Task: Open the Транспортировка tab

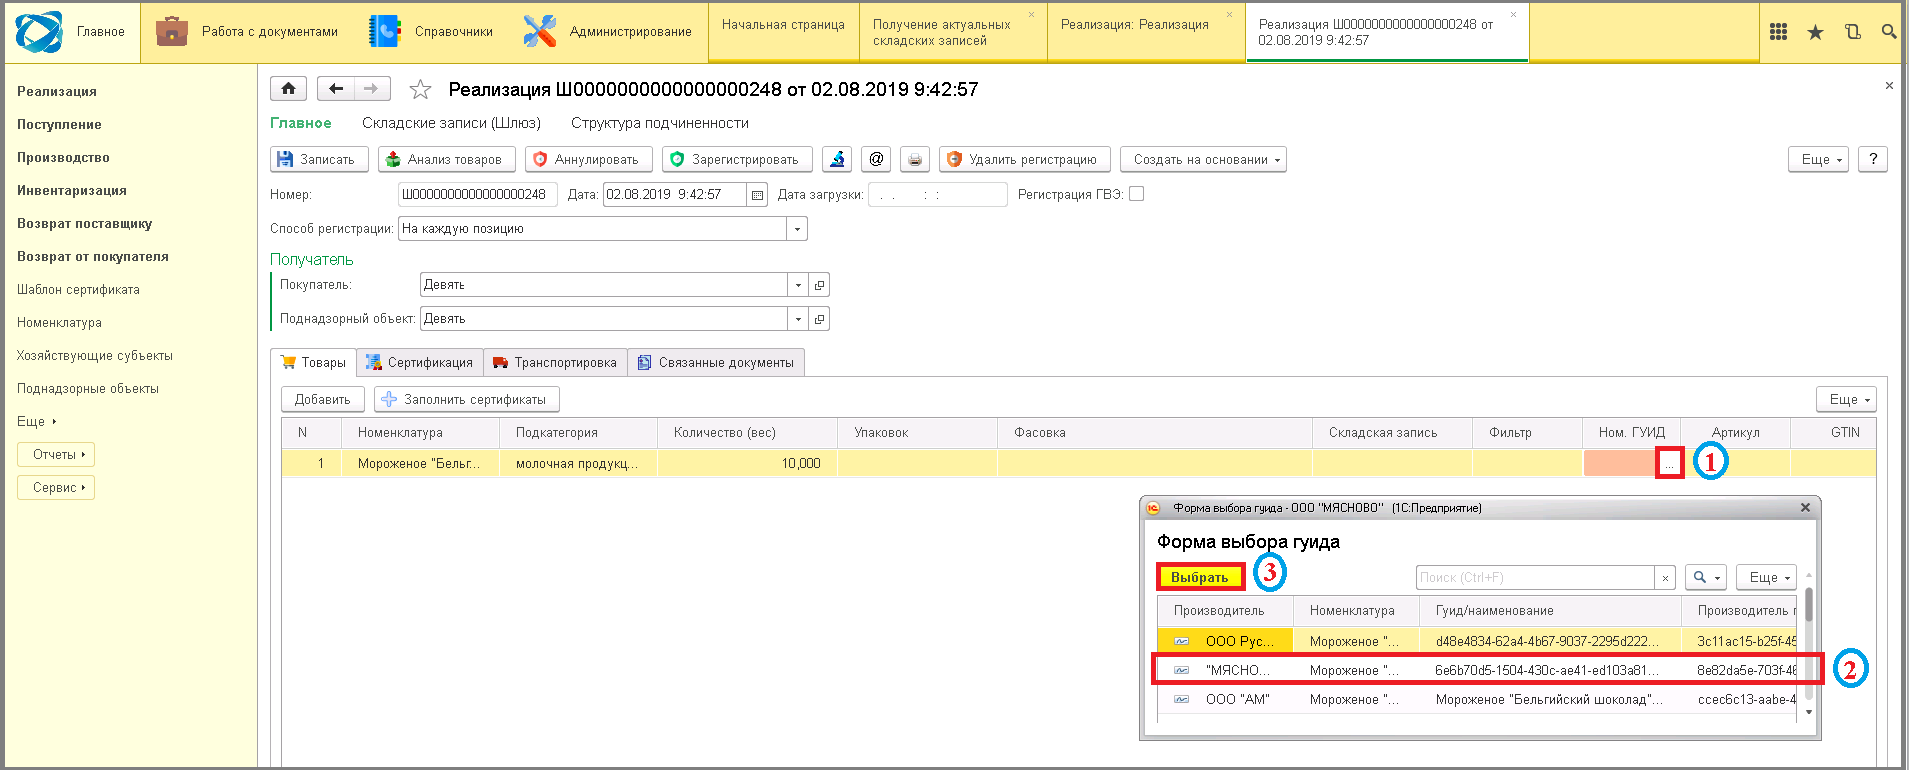Action: coord(556,362)
